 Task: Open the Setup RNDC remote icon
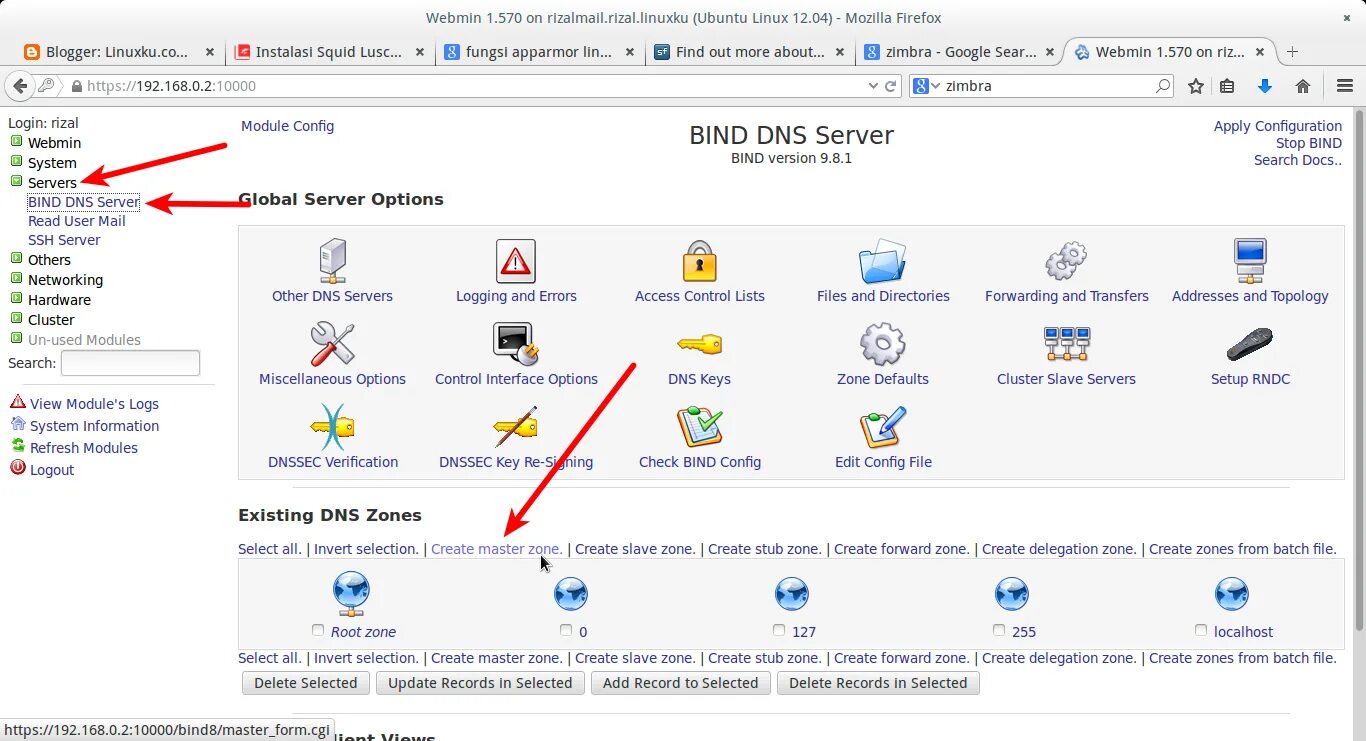point(1250,344)
